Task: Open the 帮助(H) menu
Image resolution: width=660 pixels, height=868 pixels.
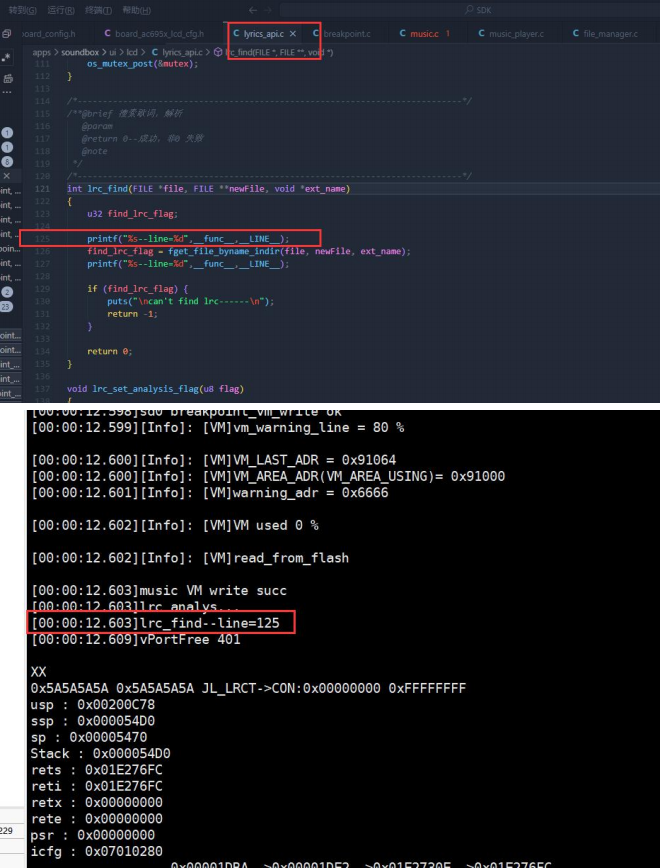Action: click(136, 11)
